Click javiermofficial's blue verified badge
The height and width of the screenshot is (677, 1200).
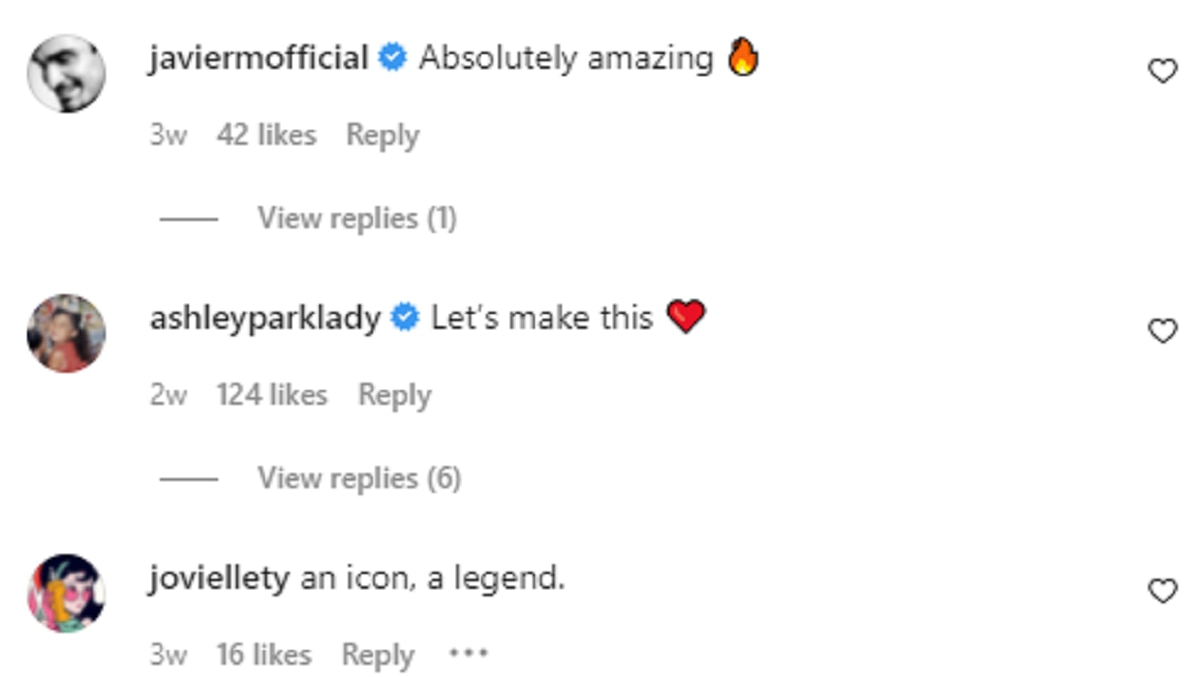coord(393,59)
